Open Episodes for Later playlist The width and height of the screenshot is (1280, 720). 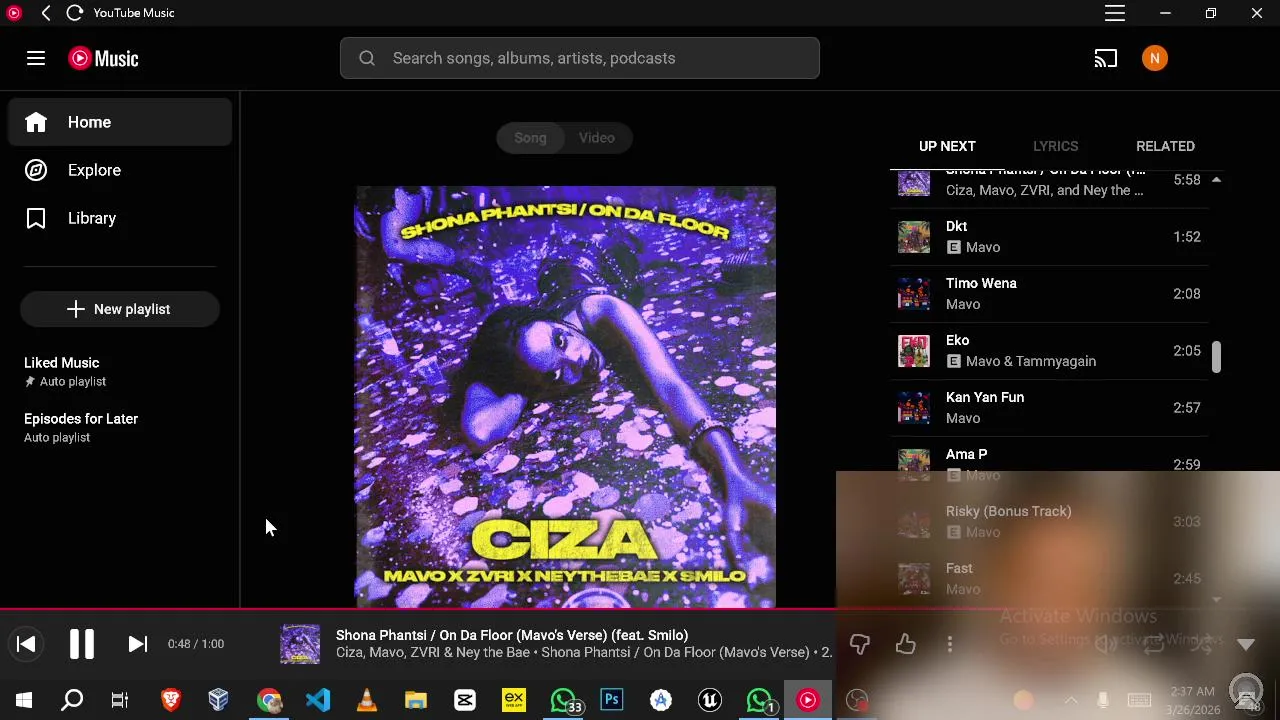120,427
